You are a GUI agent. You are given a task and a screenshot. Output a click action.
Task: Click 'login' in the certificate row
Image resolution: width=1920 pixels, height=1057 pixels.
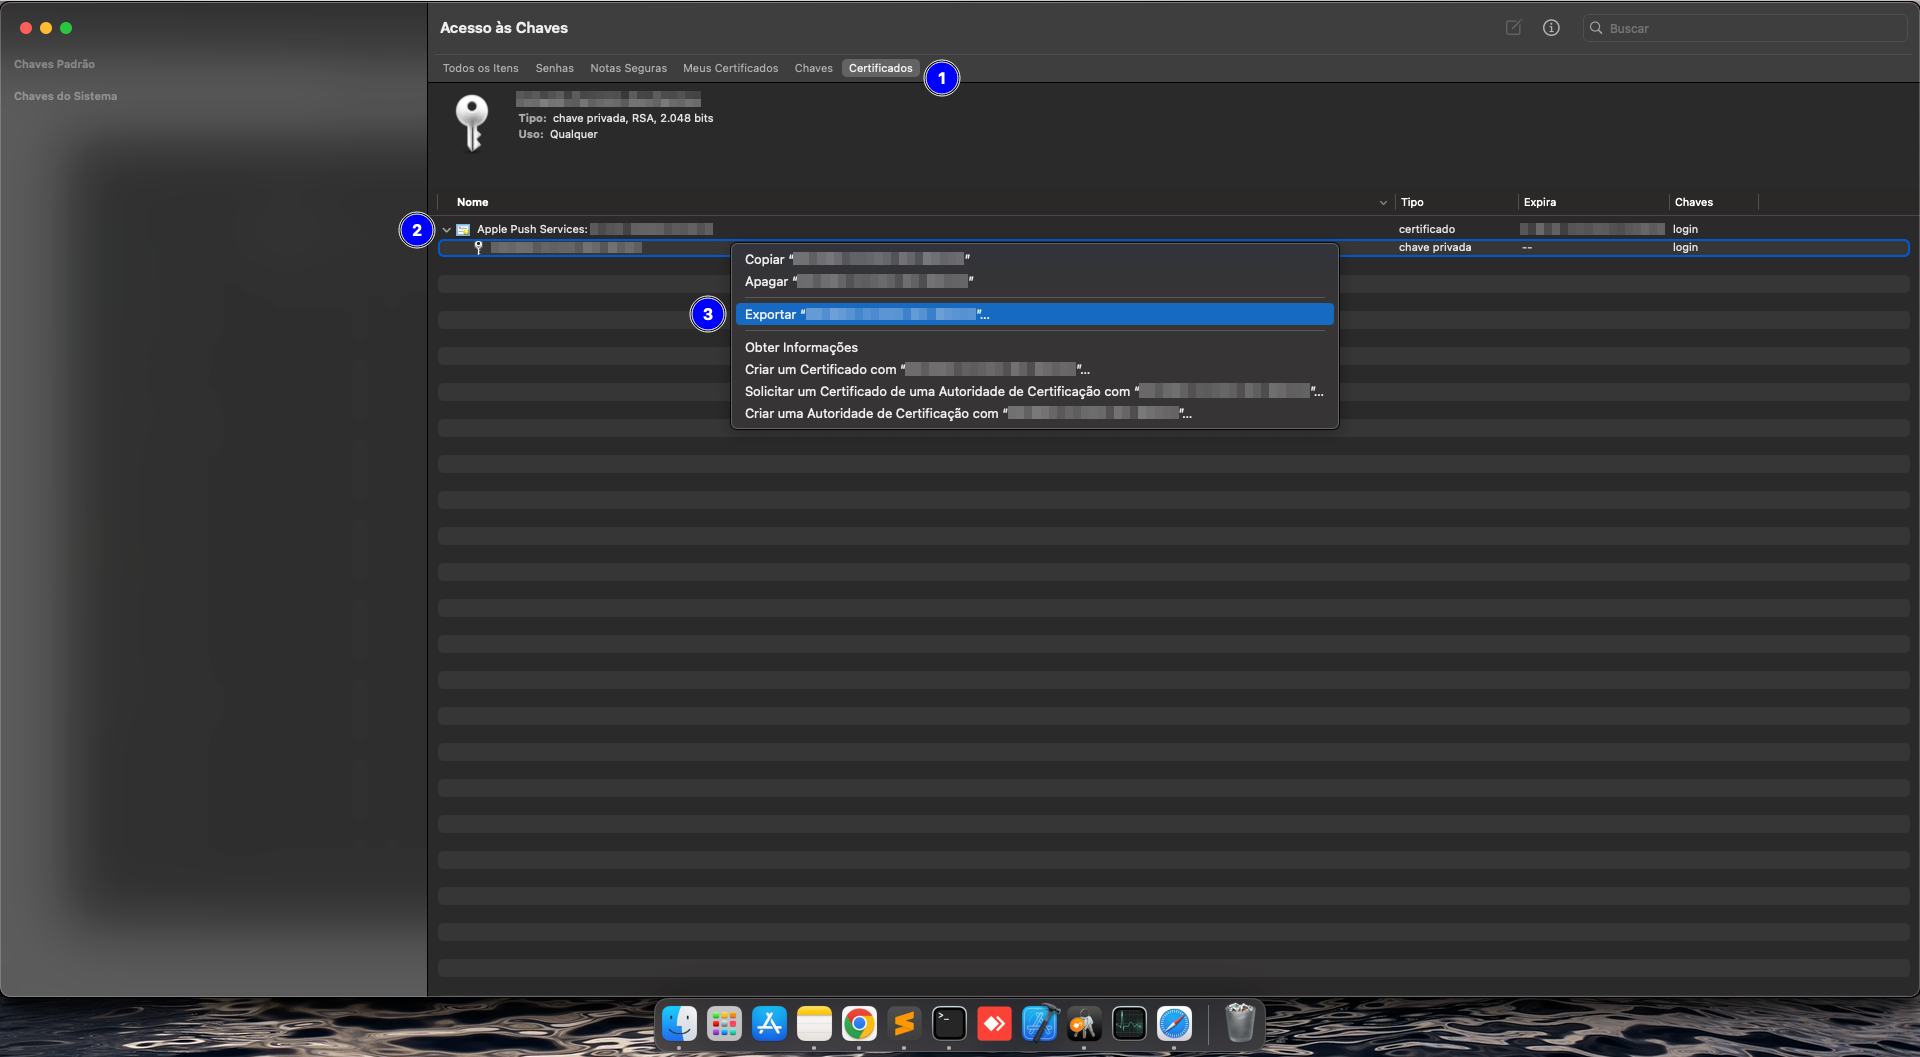click(1685, 230)
